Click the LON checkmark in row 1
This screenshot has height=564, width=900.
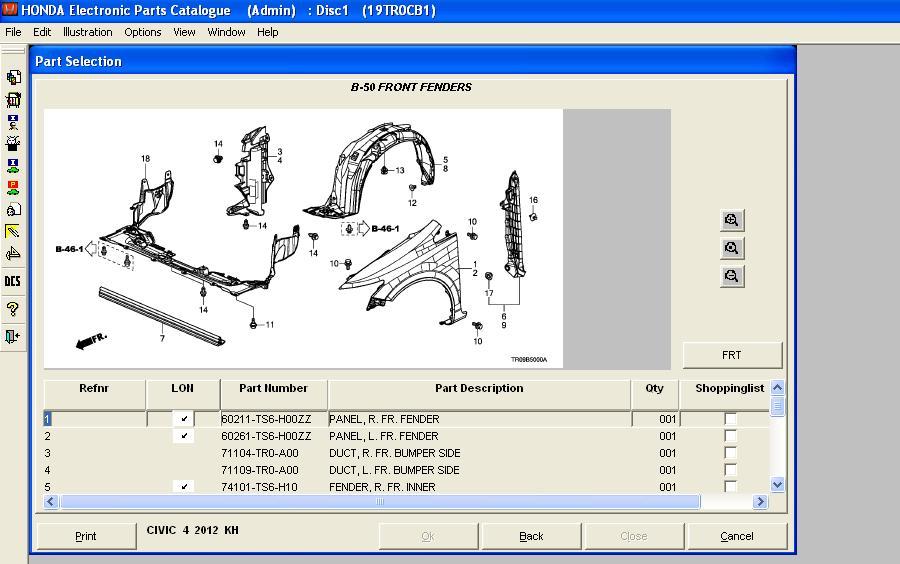click(184, 419)
